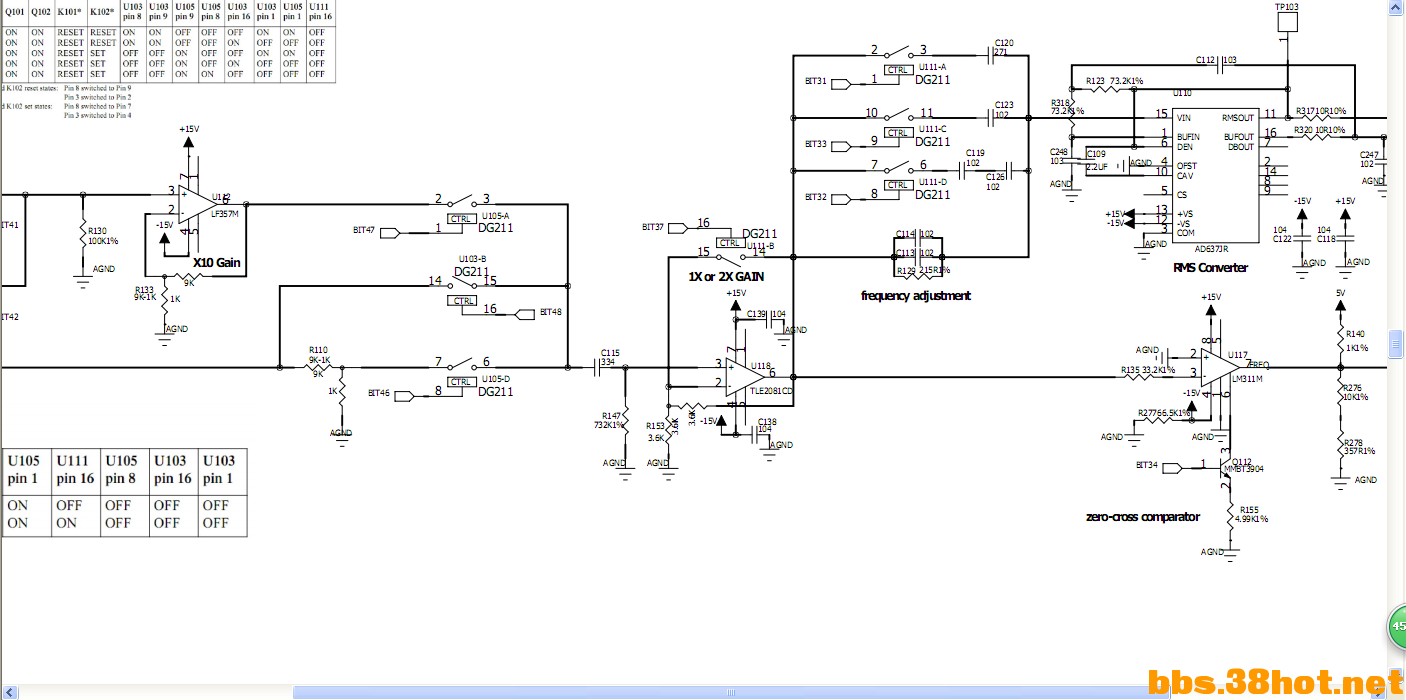1406x700 pixels.
Task: Click the MMBT3904 transistor name
Action: tap(1246, 470)
